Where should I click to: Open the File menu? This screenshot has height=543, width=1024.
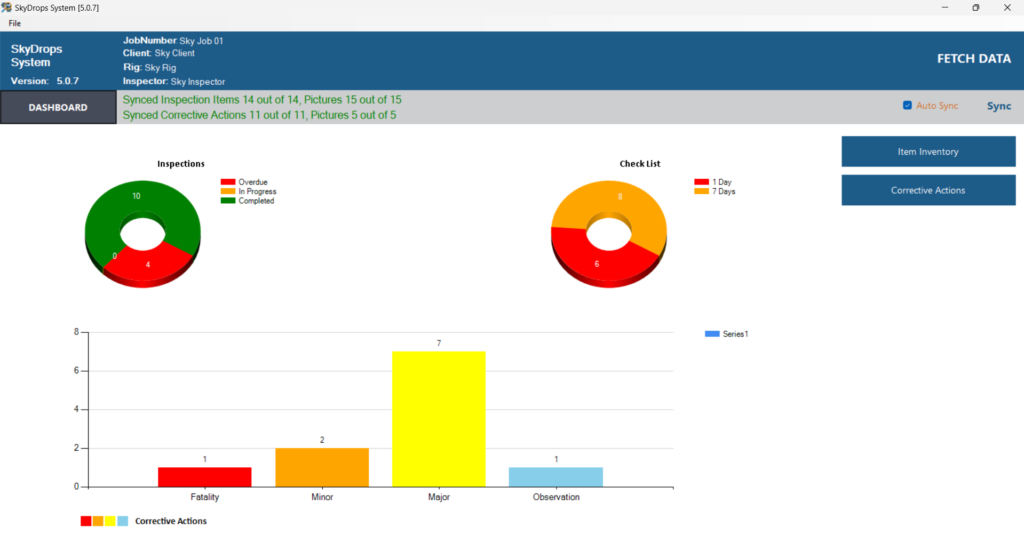[14, 23]
